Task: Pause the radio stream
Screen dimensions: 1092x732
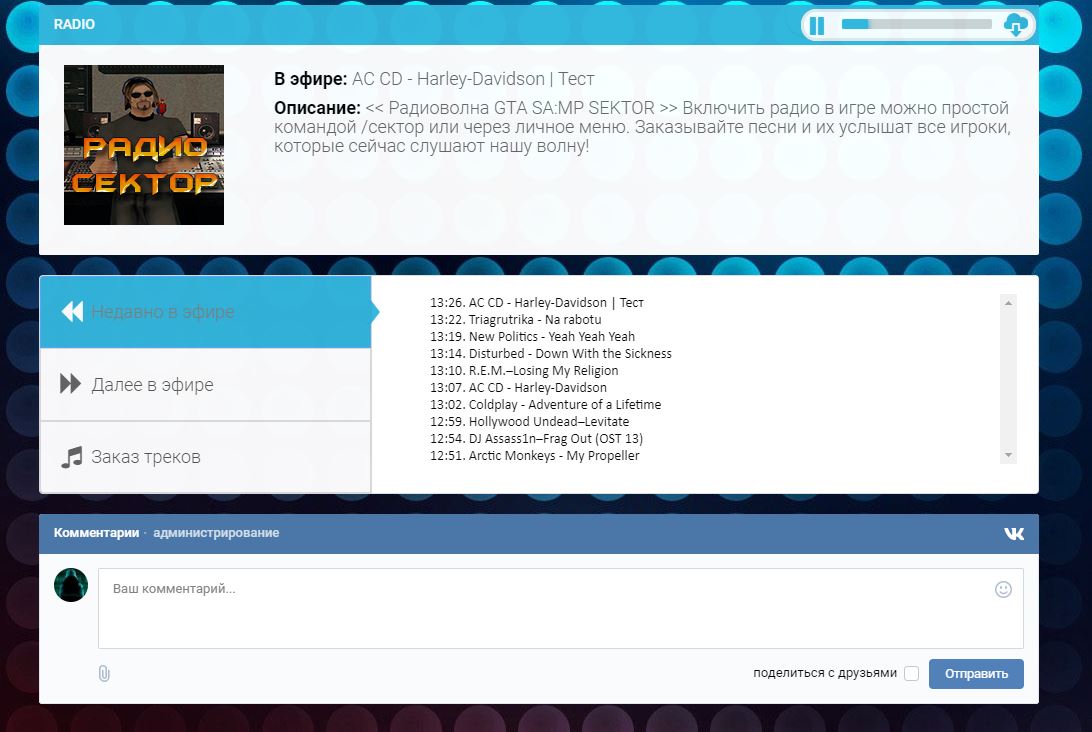Action: coord(817,26)
